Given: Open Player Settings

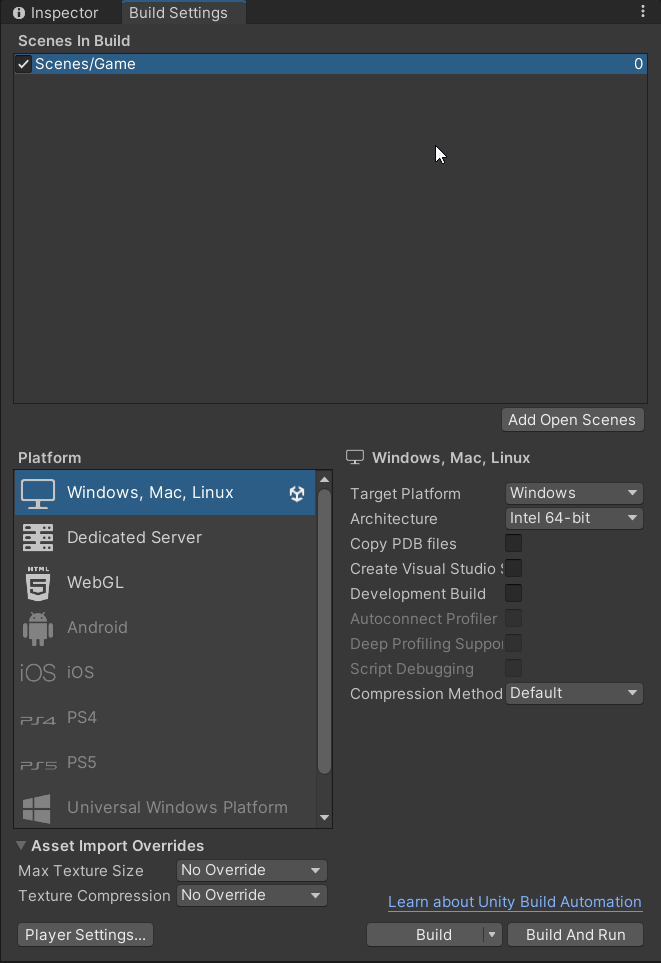Looking at the screenshot, I should [85, 935].
